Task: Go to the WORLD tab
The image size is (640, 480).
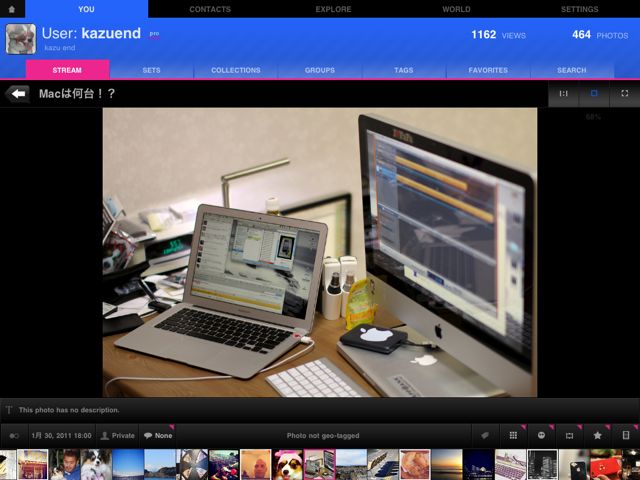Action: coord(456,9)
